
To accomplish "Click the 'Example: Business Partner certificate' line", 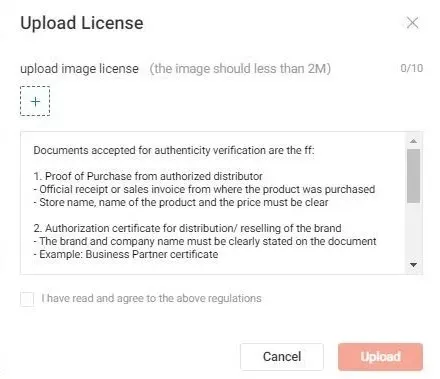I will pyautogui.click(x=126, y=254).
